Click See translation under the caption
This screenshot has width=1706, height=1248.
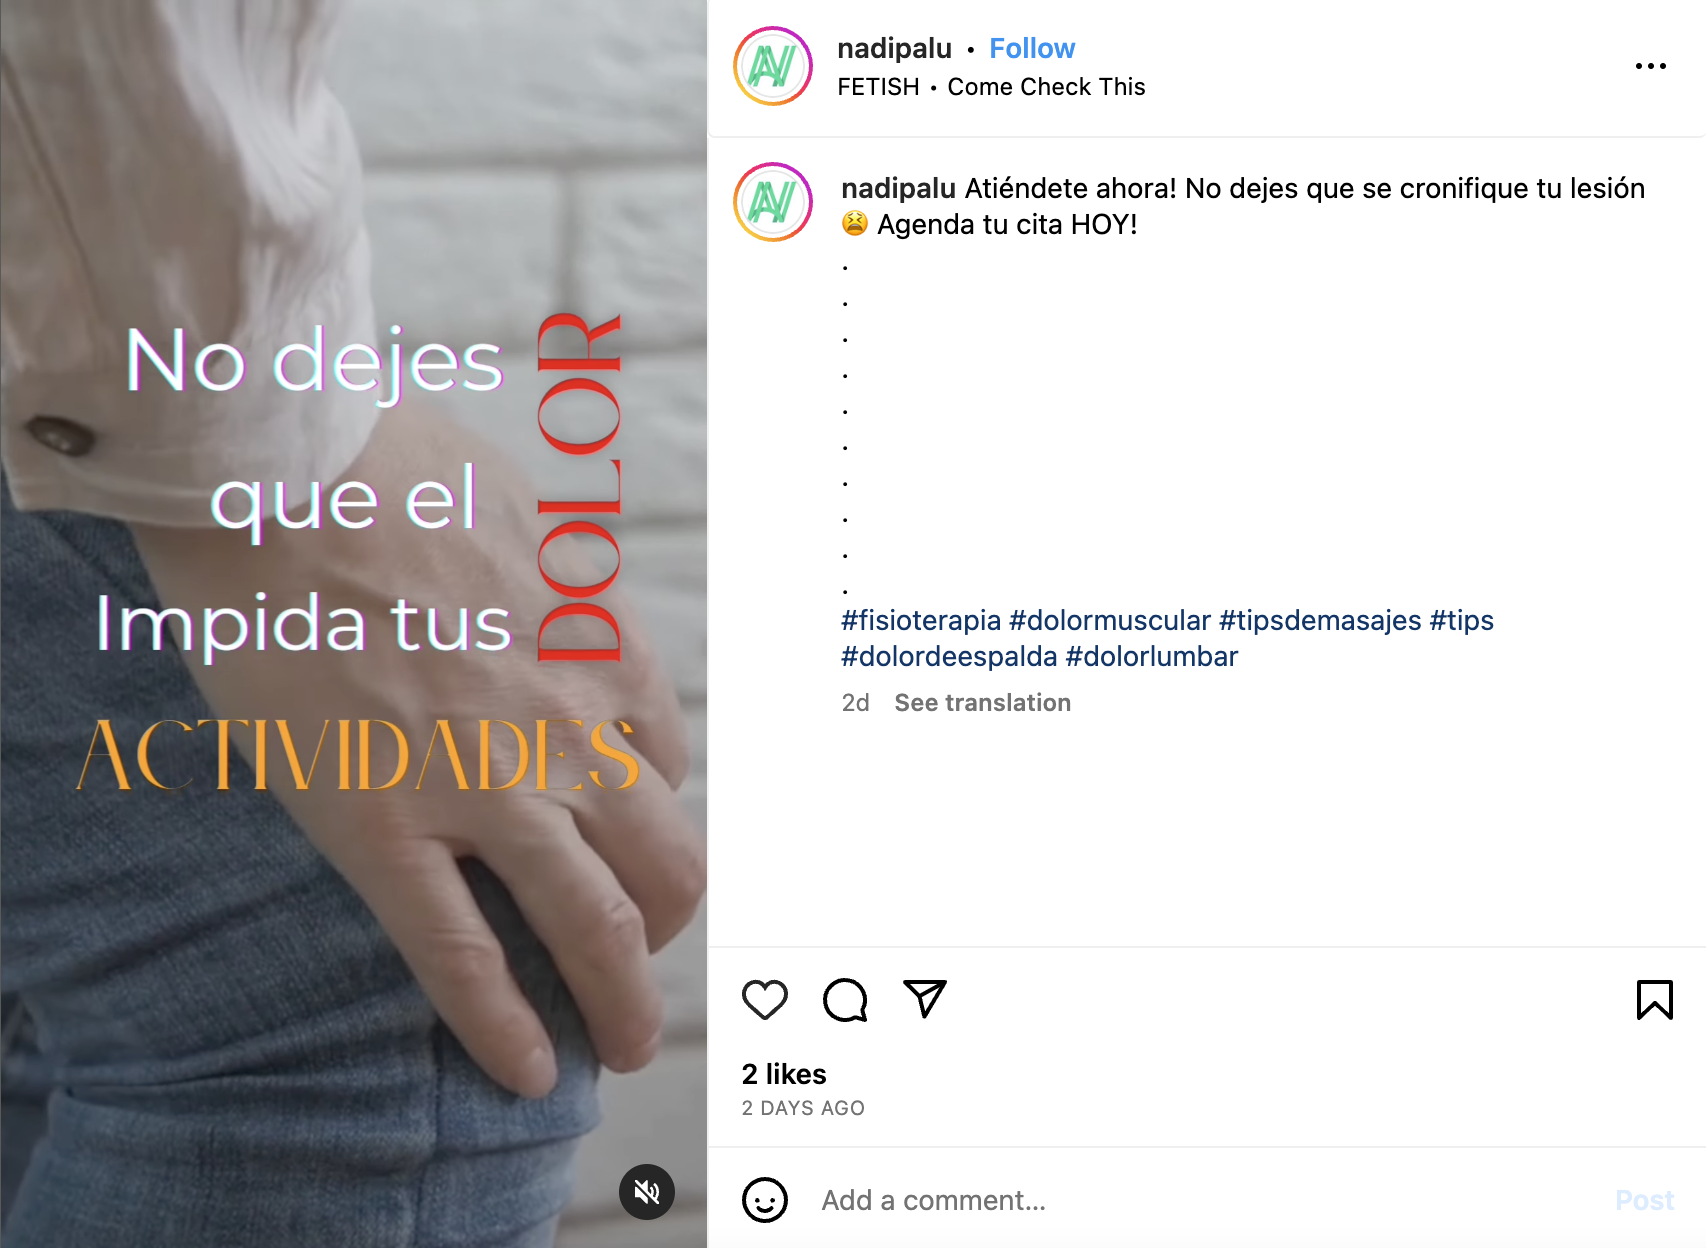point(983,703)
